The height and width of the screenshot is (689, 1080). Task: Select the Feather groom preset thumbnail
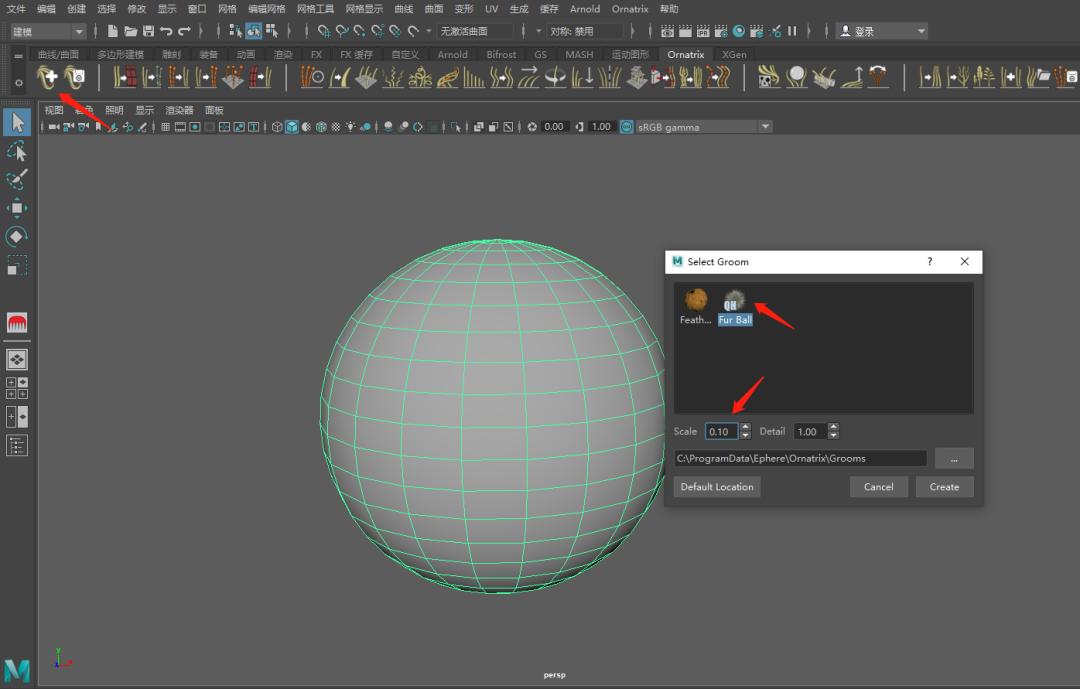pyautogui.click(x=695, y=299)
